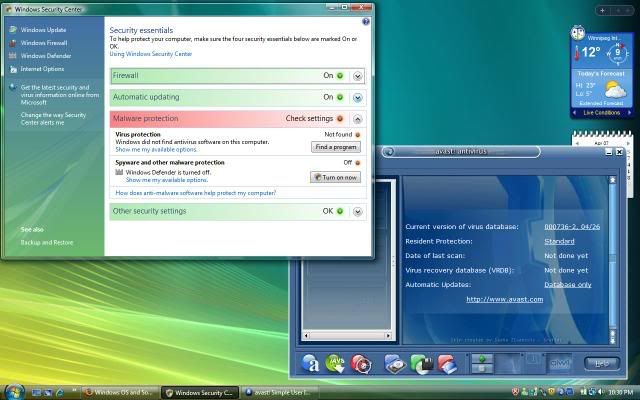Click calendar gadget next month arrow
The height and width of the screenshot is (400, 640).
coord(628,143)
